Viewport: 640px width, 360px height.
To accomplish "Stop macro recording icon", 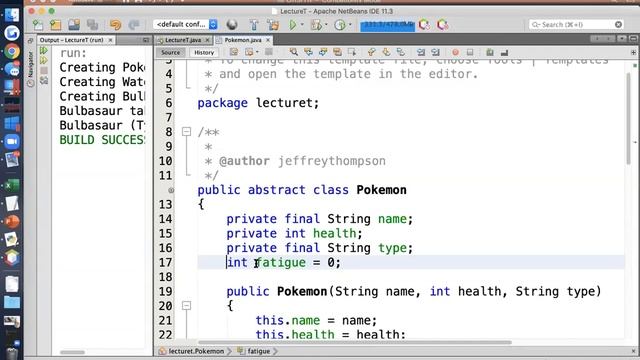I will 470,52.
